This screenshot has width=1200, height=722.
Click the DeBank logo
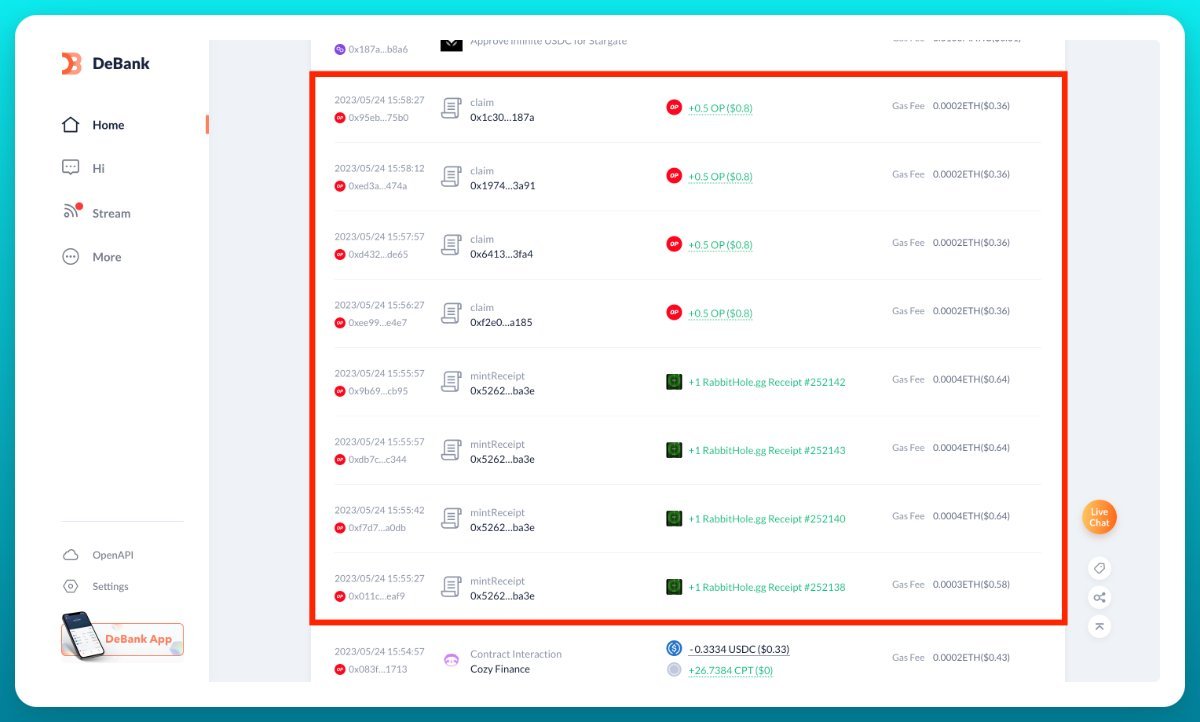pyautogui.click(x=105, y=63)
